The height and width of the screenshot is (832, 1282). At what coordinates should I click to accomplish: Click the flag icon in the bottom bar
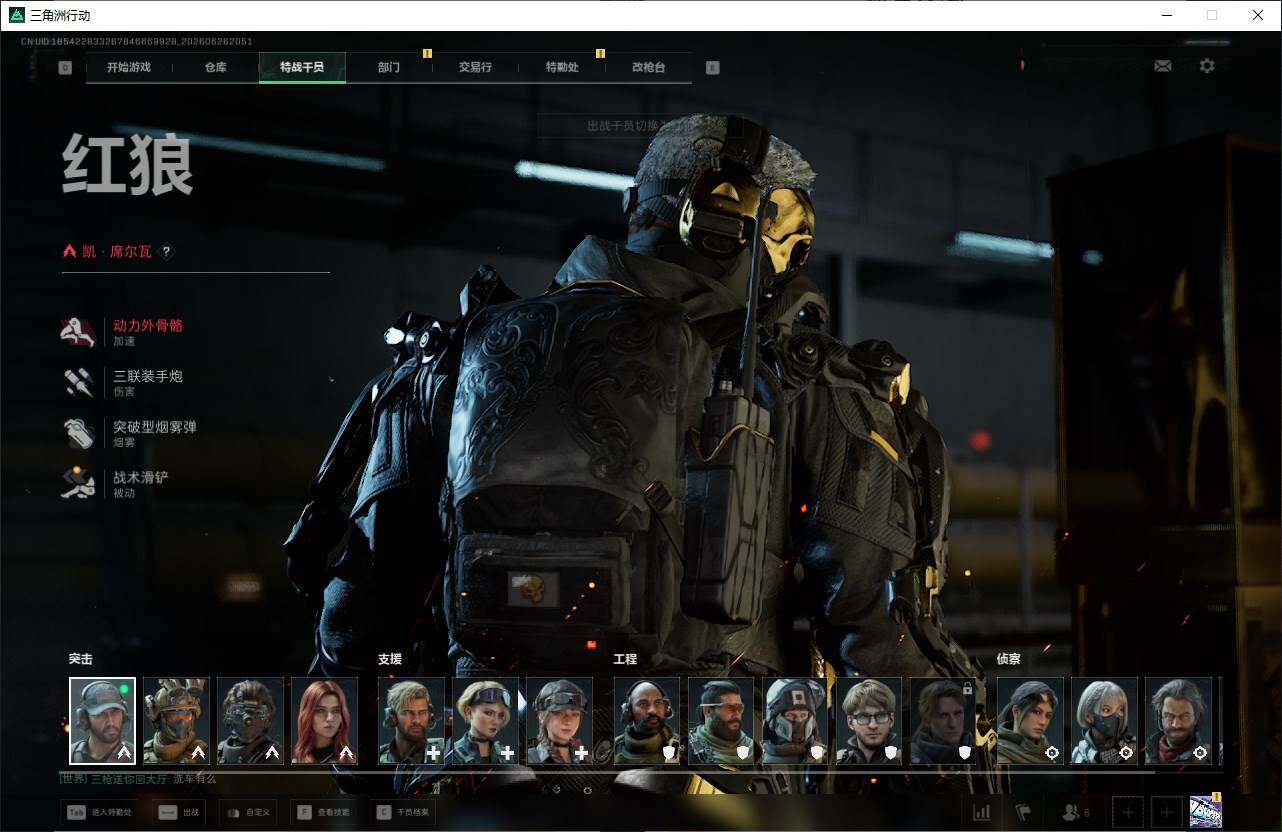click(1023, 812)
